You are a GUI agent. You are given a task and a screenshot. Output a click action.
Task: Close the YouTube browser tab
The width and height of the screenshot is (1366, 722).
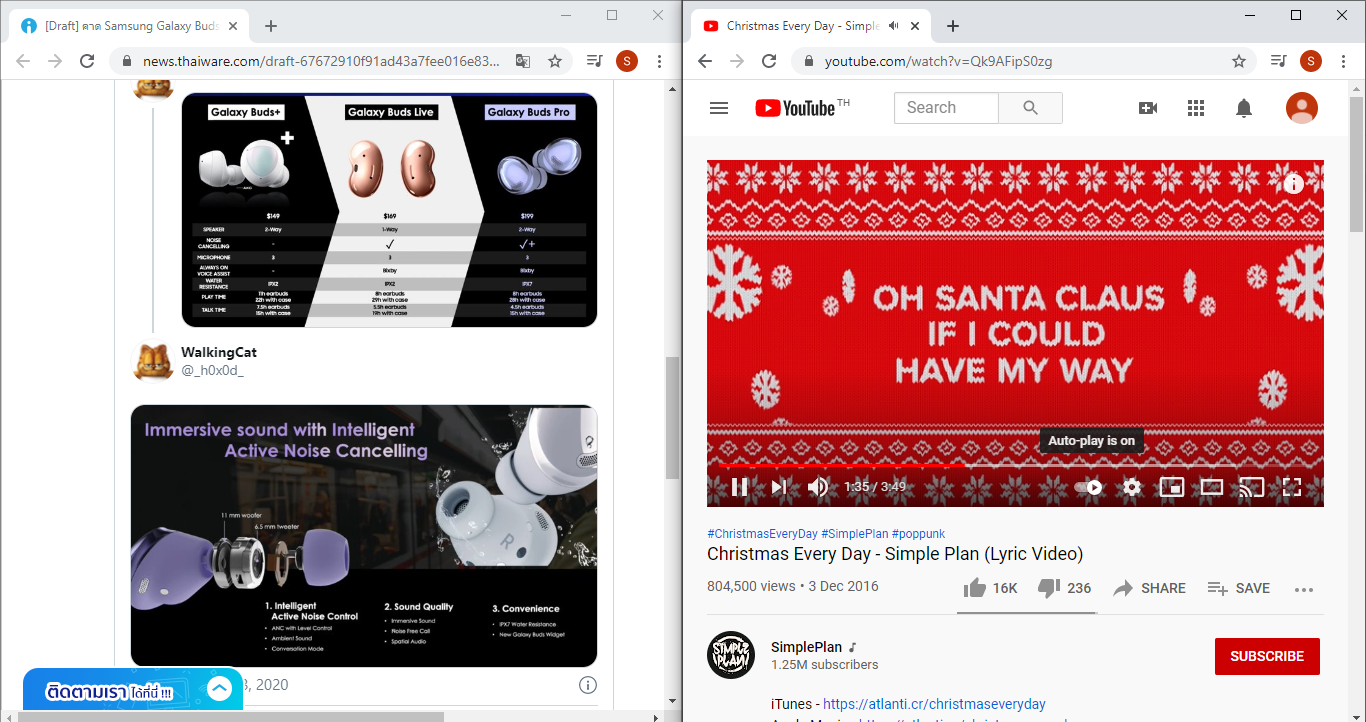915,26
